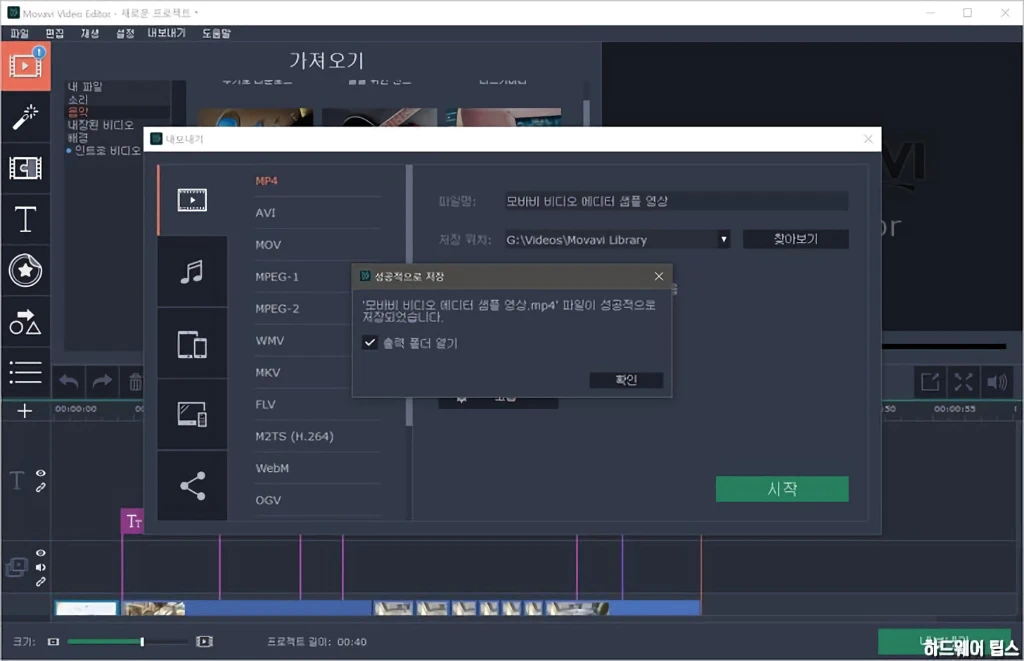Open the Stickers star tool
Screen dimensions: 1024x661
pyautogui.click(x=25, y=270)
